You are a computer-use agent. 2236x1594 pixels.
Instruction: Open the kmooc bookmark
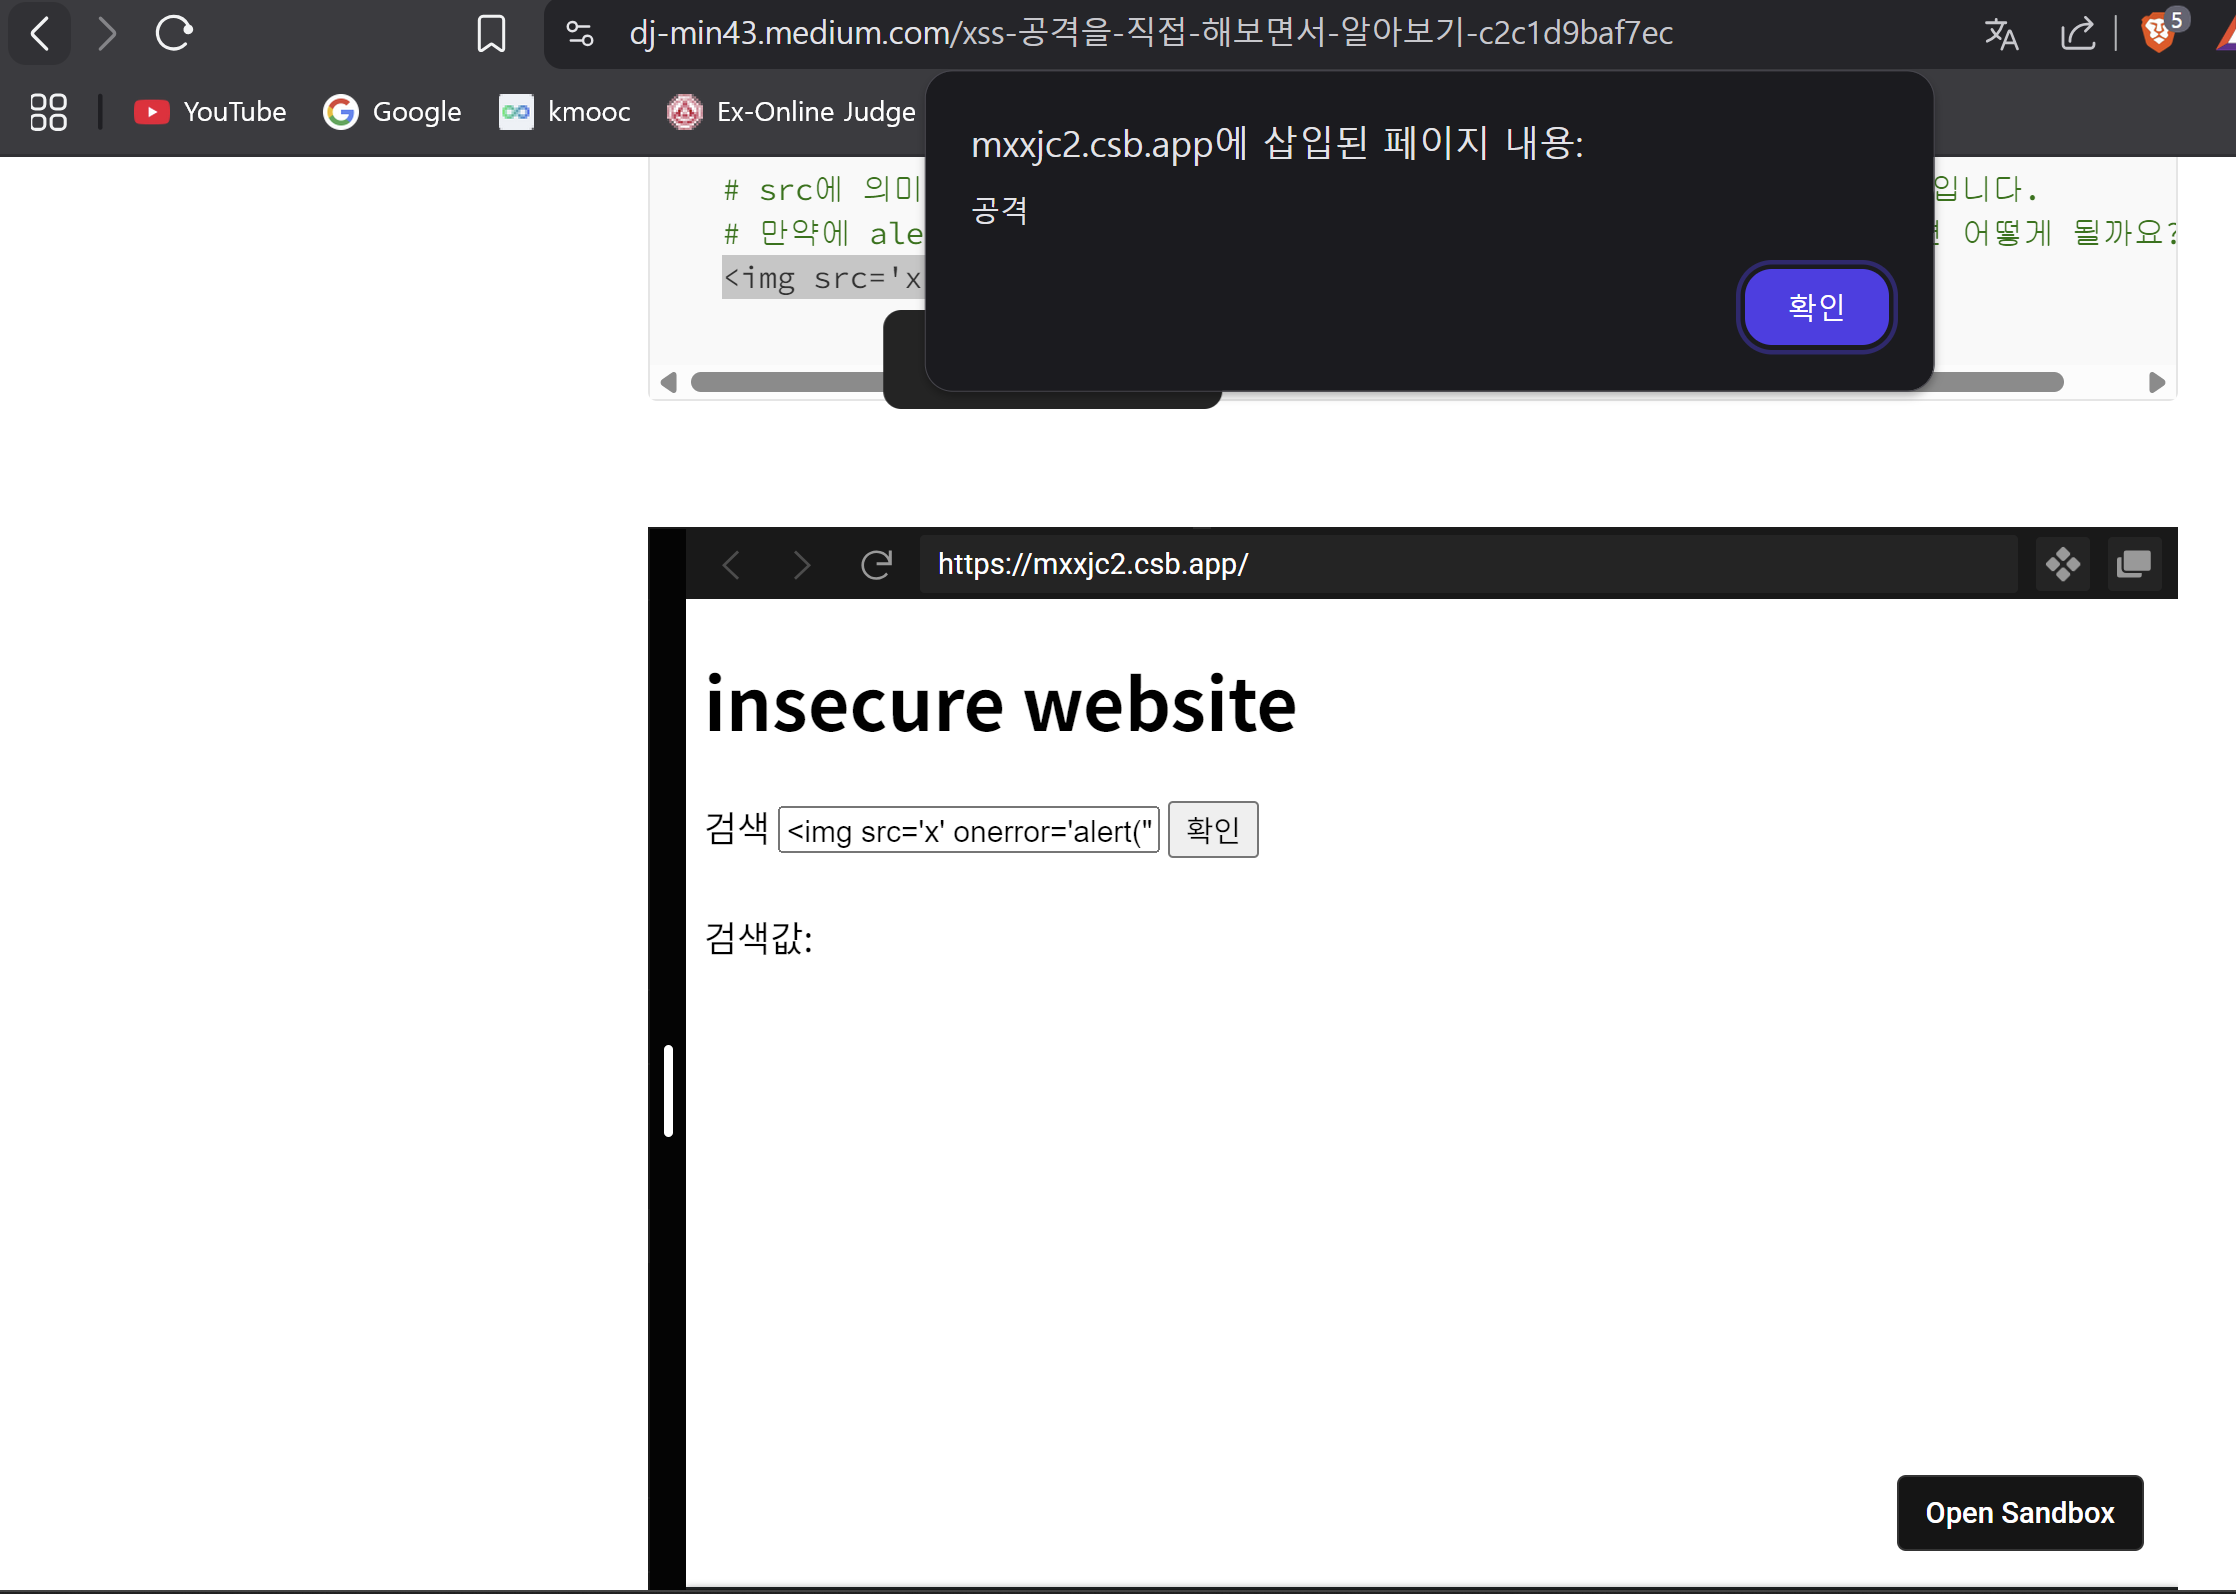[x=565, y=111]
